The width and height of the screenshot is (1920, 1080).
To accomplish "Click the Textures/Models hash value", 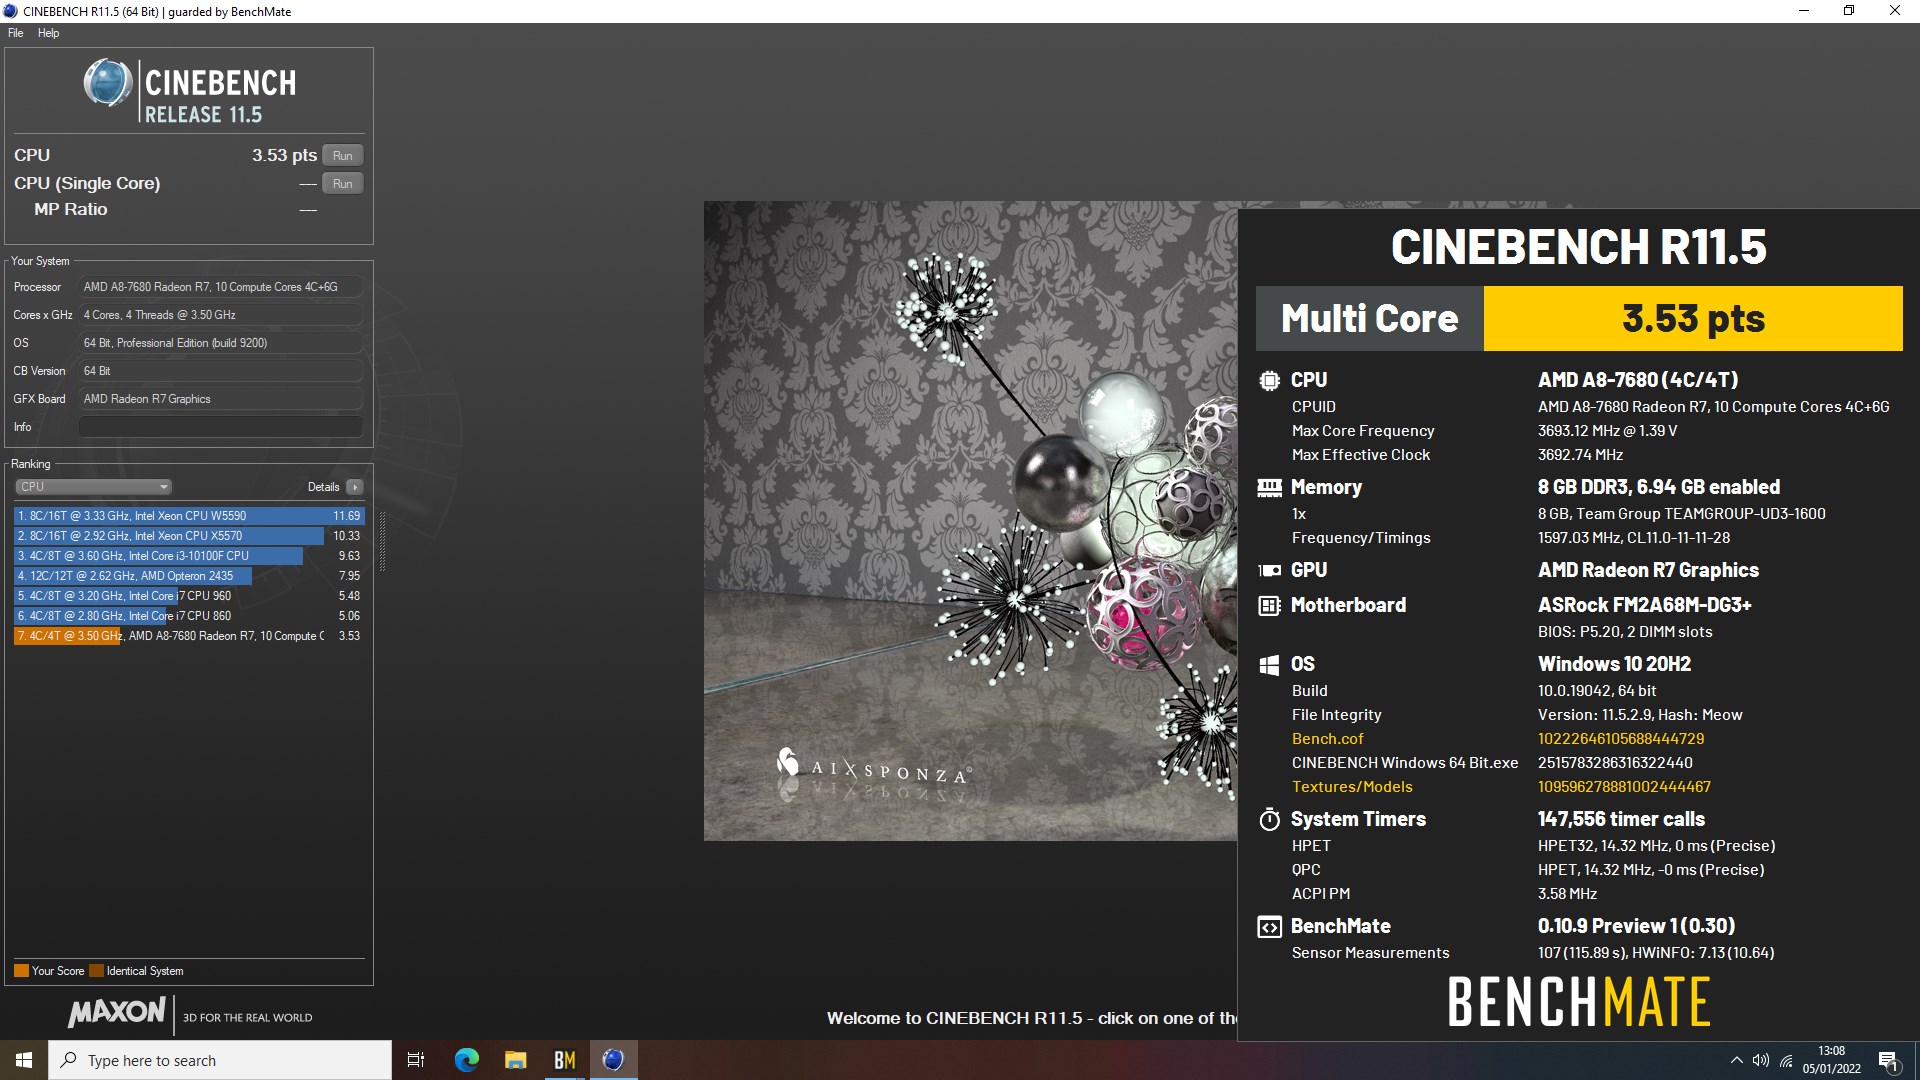I will [1624, 787].
